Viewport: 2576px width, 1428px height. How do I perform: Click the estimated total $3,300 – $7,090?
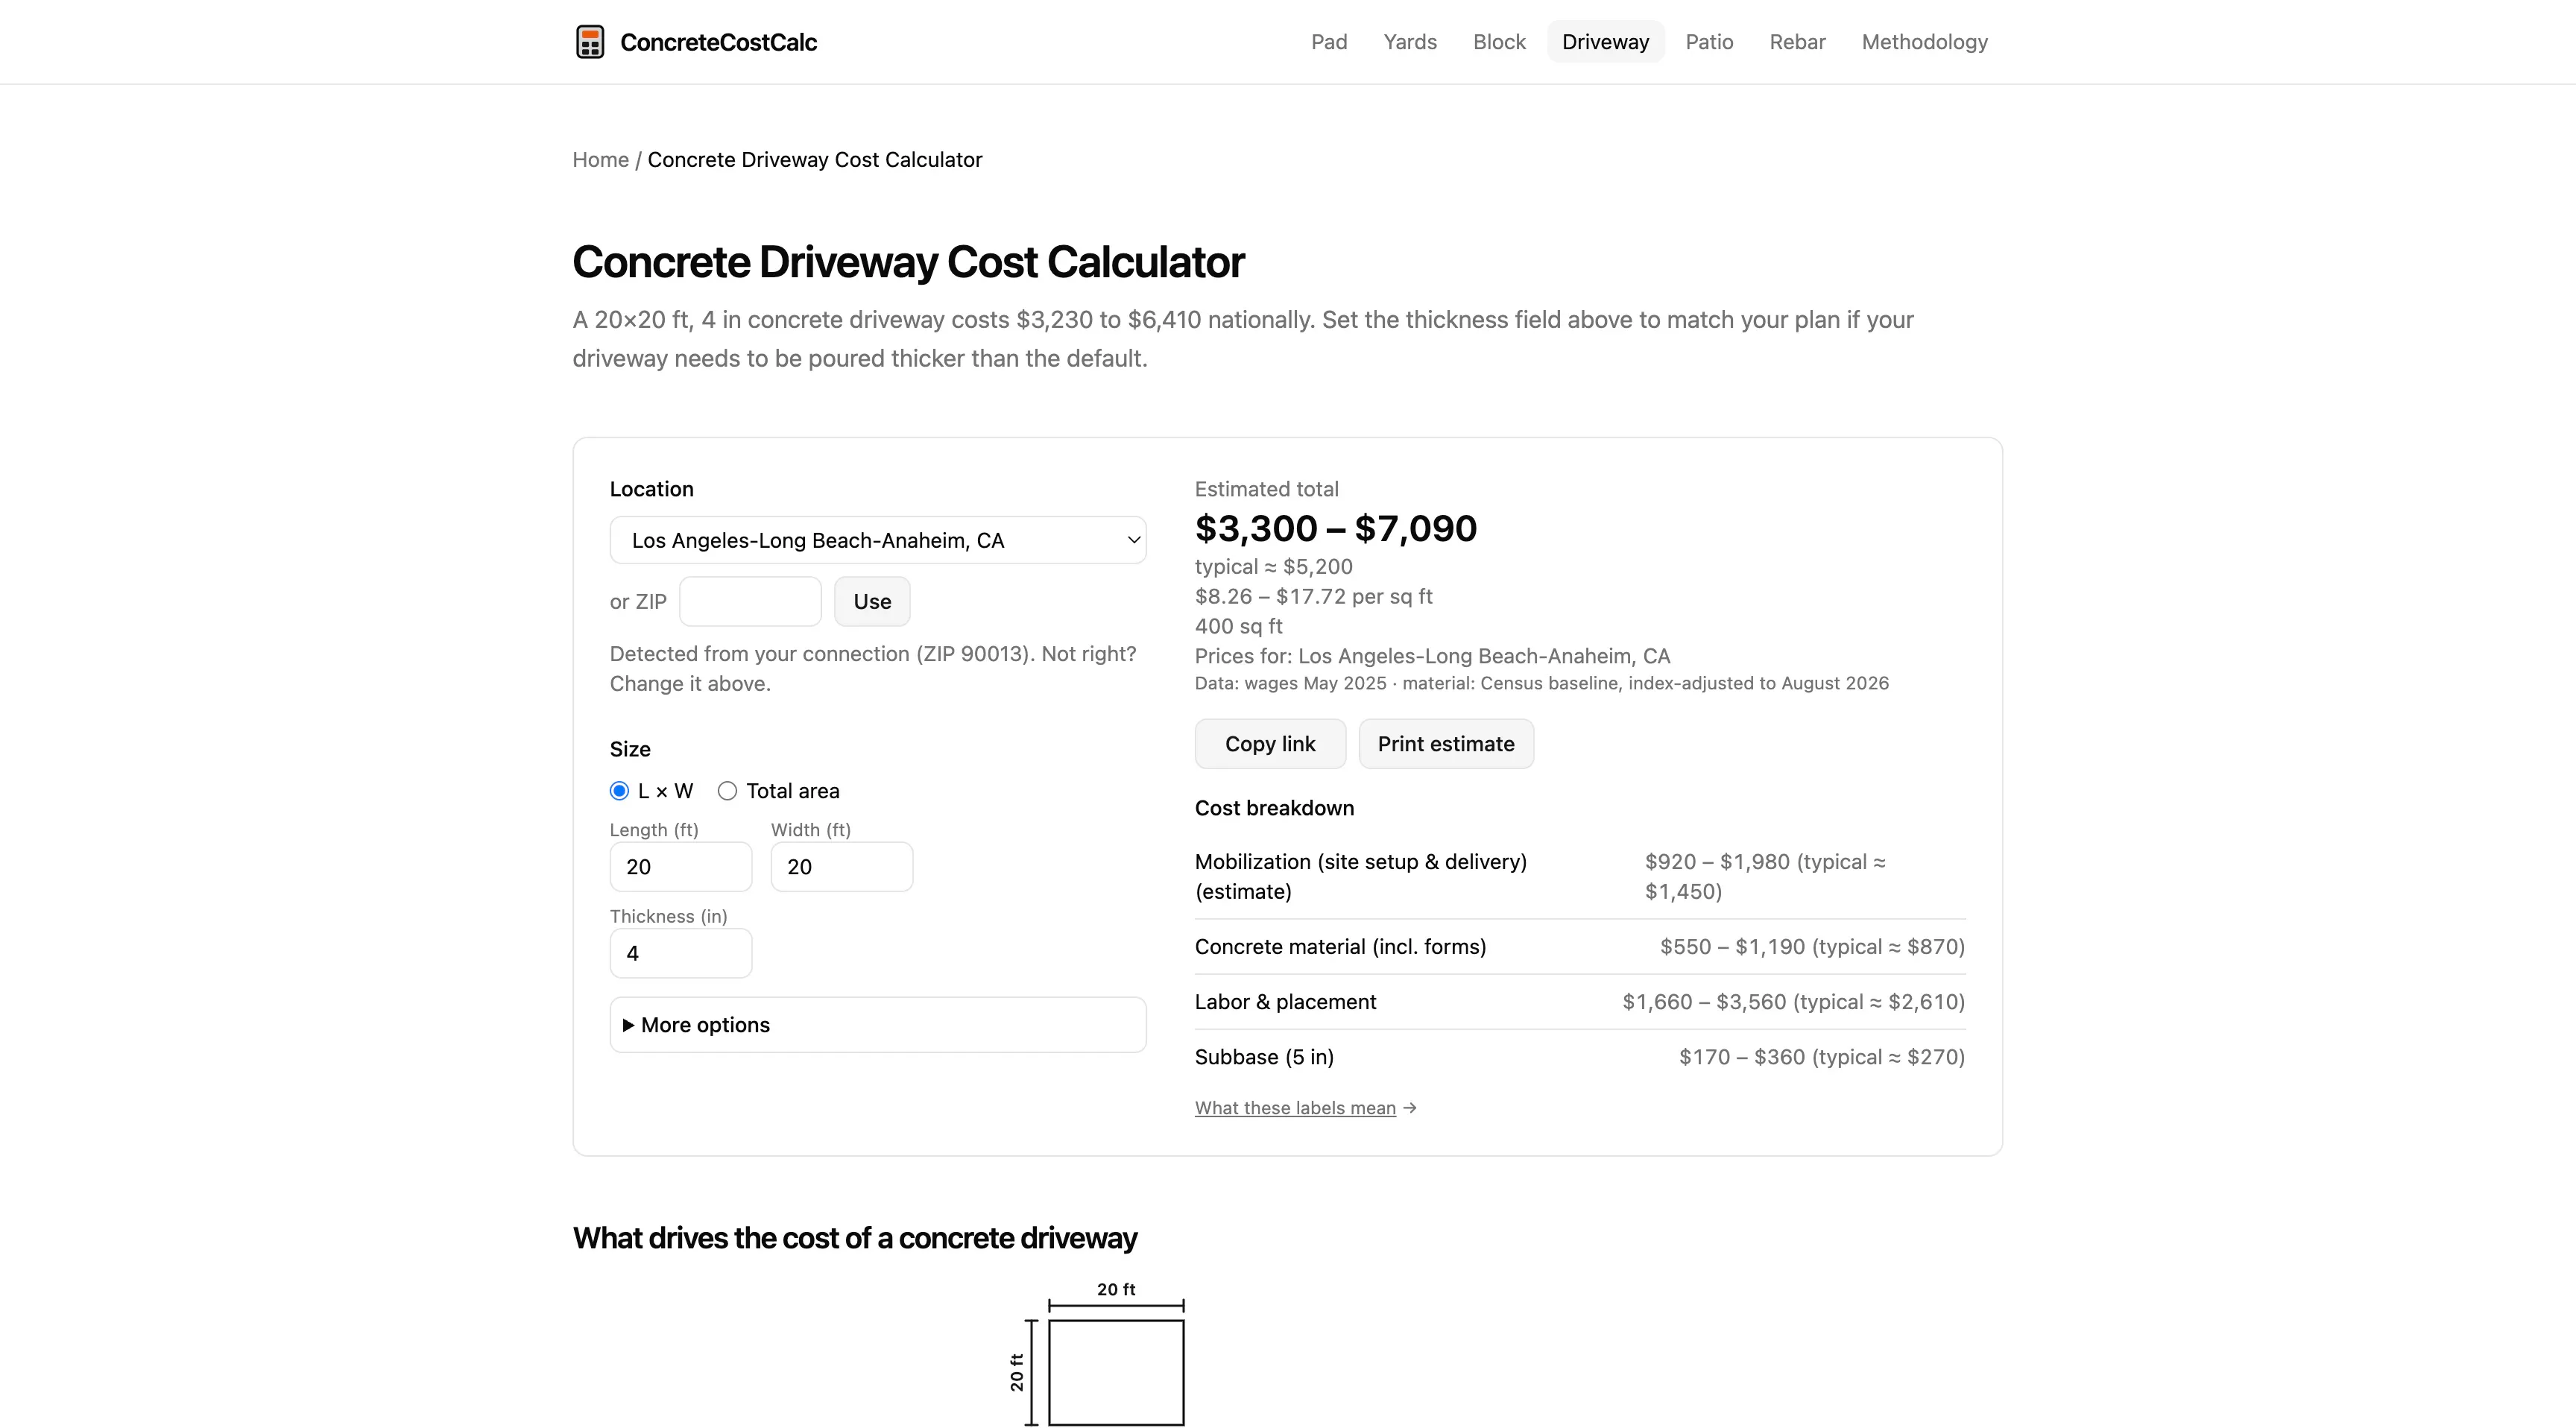click(x=1336, y=528)
